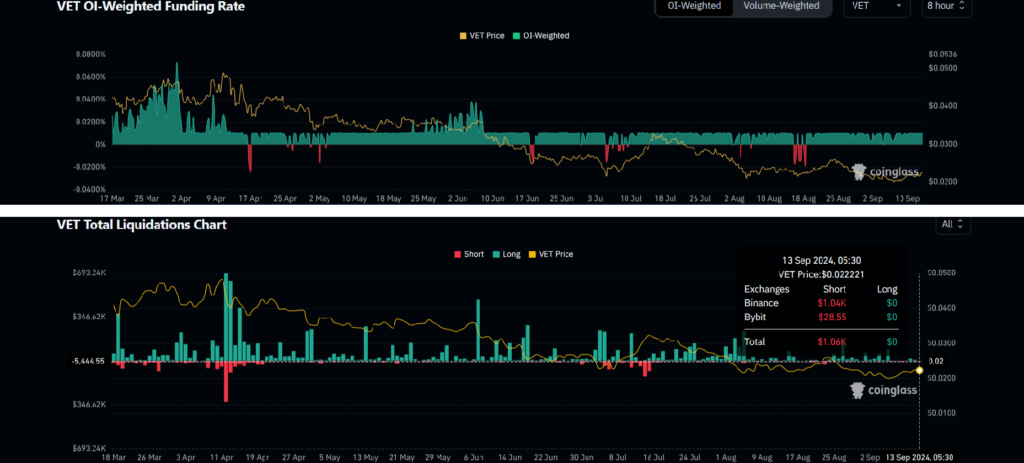Open the 8 hour interval selector

coord(946,6)
